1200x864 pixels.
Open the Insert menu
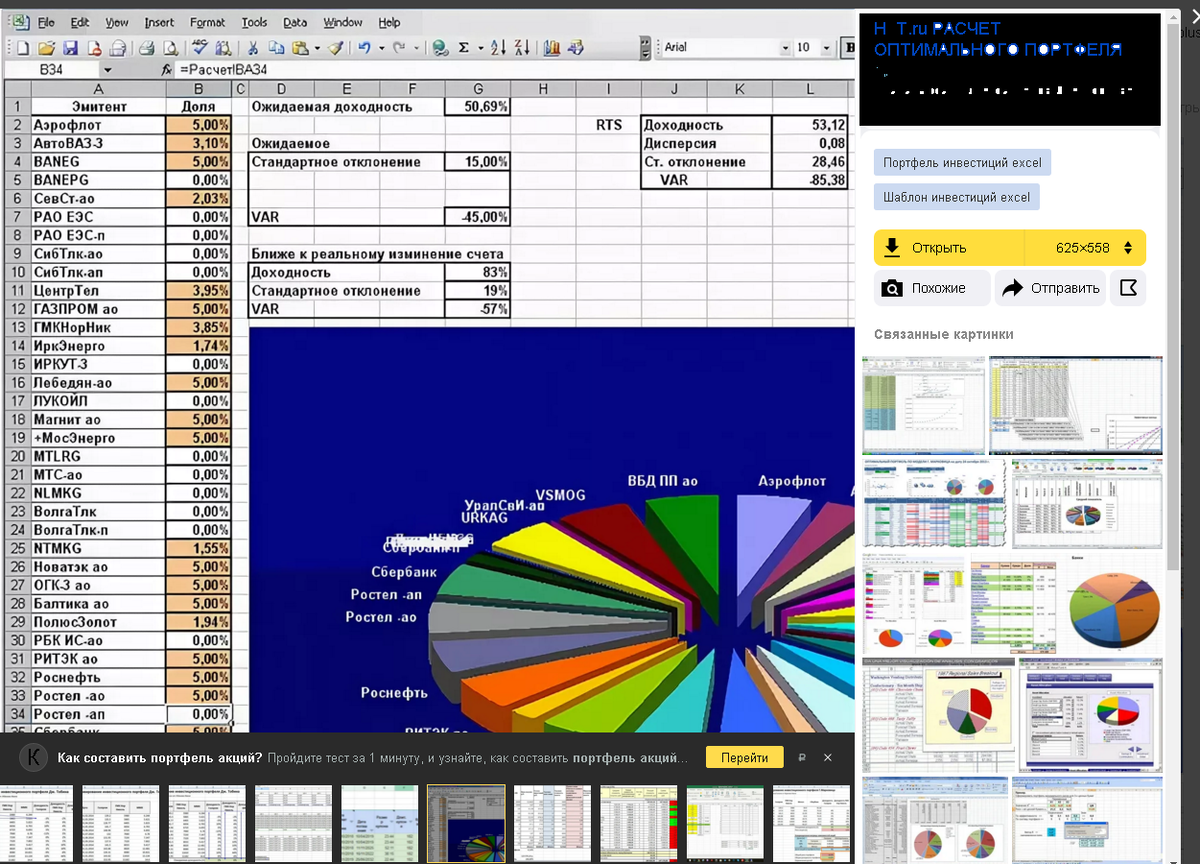coord(159,22)
